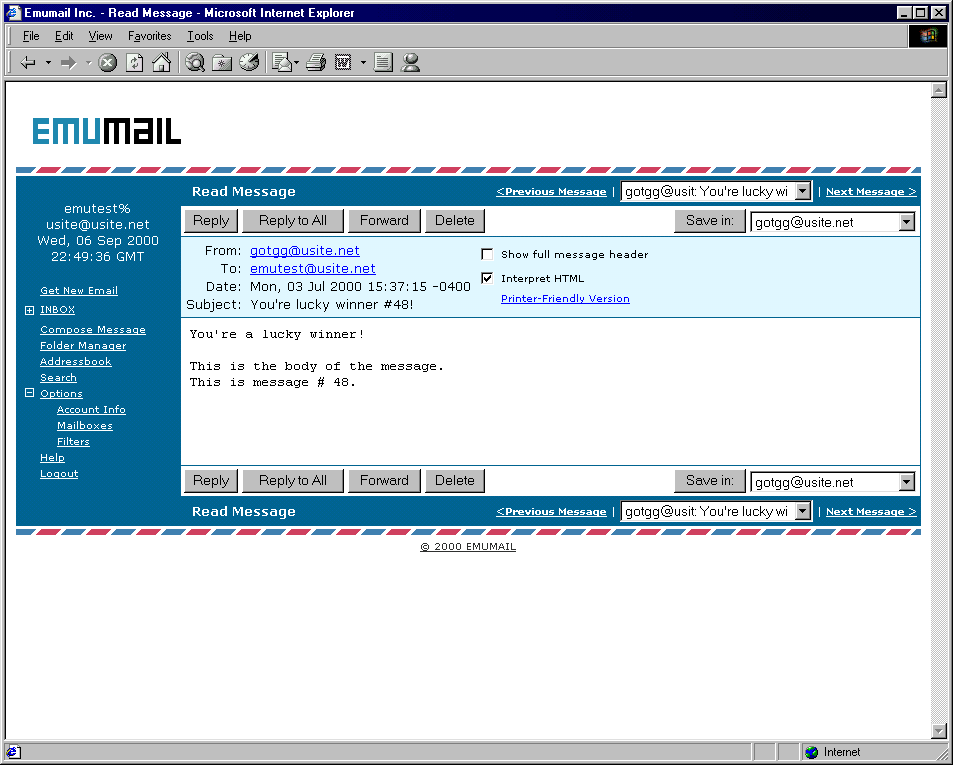Click the top Reply to All button

[292, 221]
